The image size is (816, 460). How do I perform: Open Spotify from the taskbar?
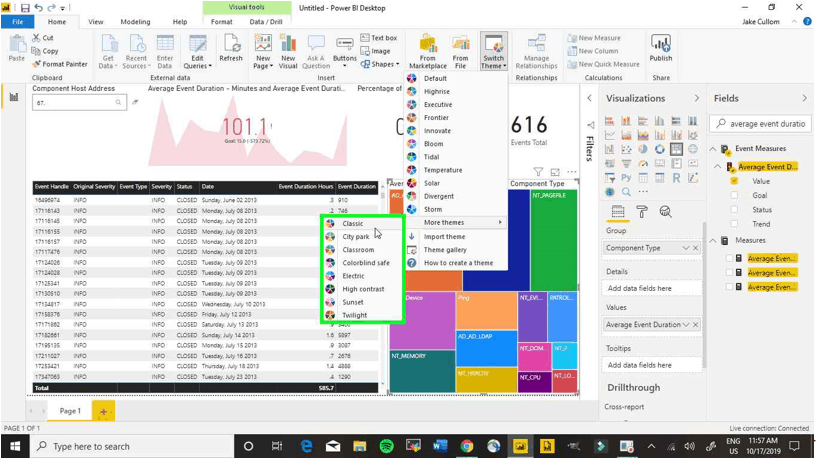(386, 446)
